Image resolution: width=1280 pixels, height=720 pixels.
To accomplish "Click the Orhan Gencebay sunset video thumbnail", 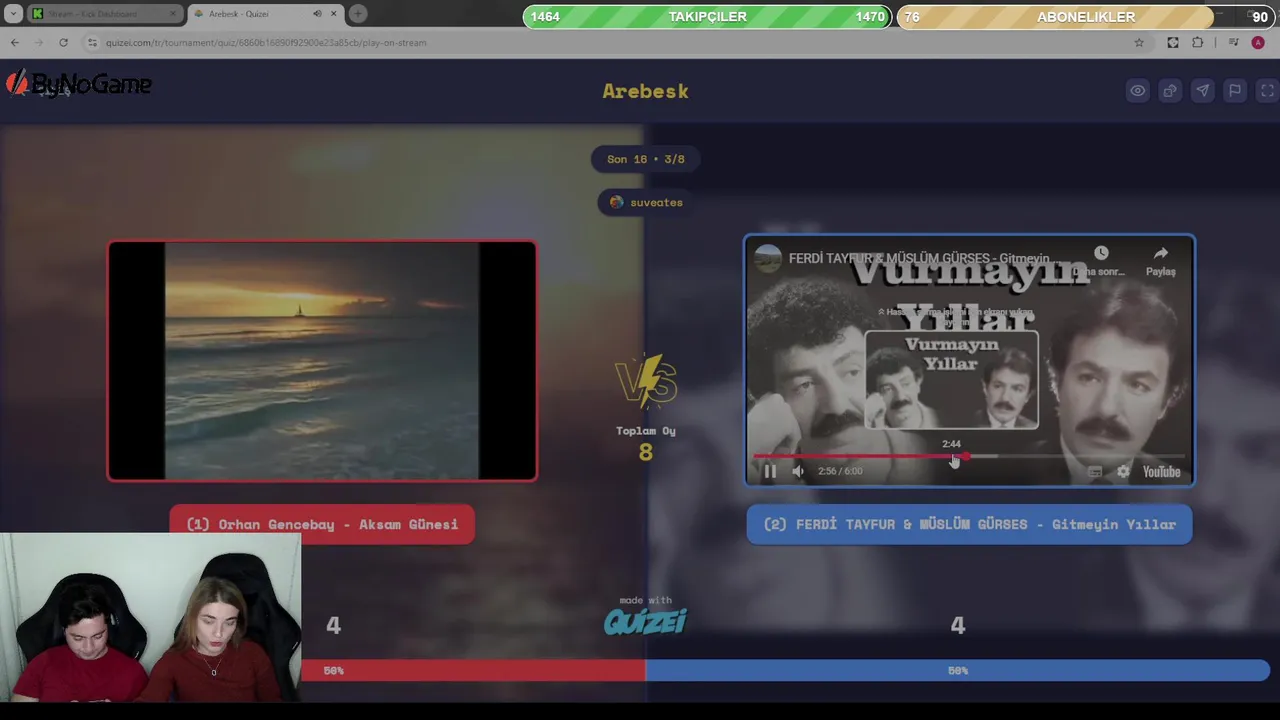I will 322,361.
